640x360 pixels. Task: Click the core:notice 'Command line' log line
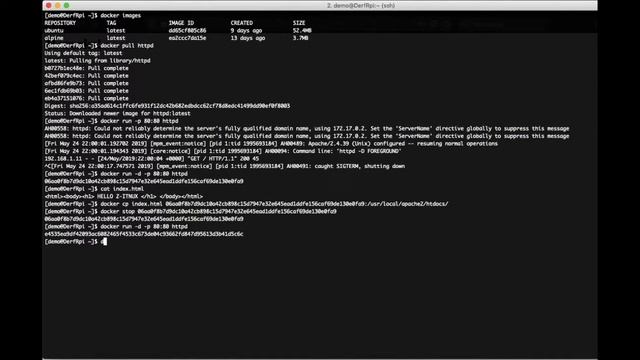[x=223, y=151]
